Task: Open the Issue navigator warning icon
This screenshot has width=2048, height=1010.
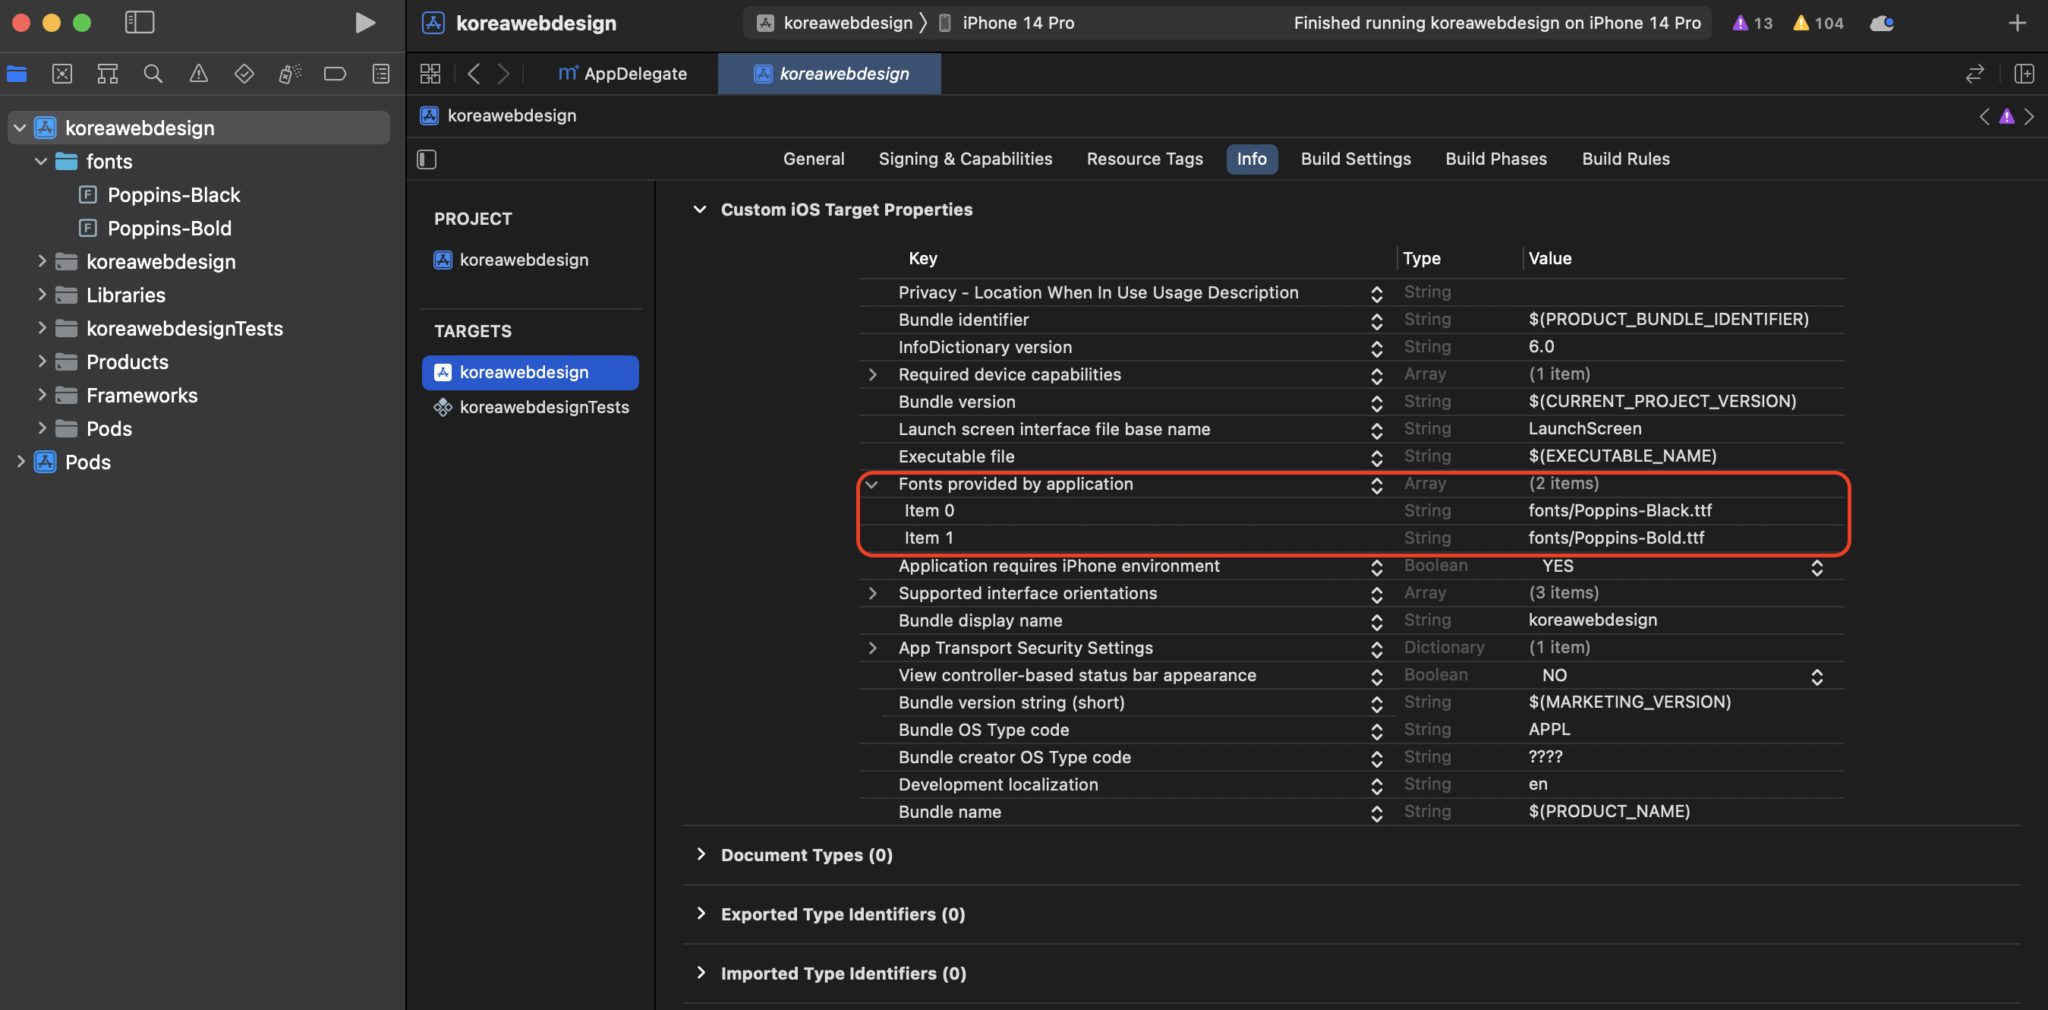Action: pos(199,73)
